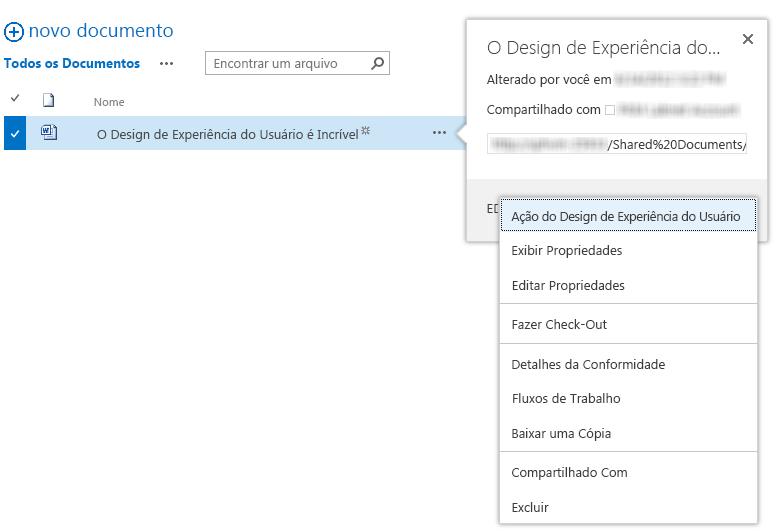This screenshot has height=531, width=775.
Task: Open the novo documento link
Action: 101,31
